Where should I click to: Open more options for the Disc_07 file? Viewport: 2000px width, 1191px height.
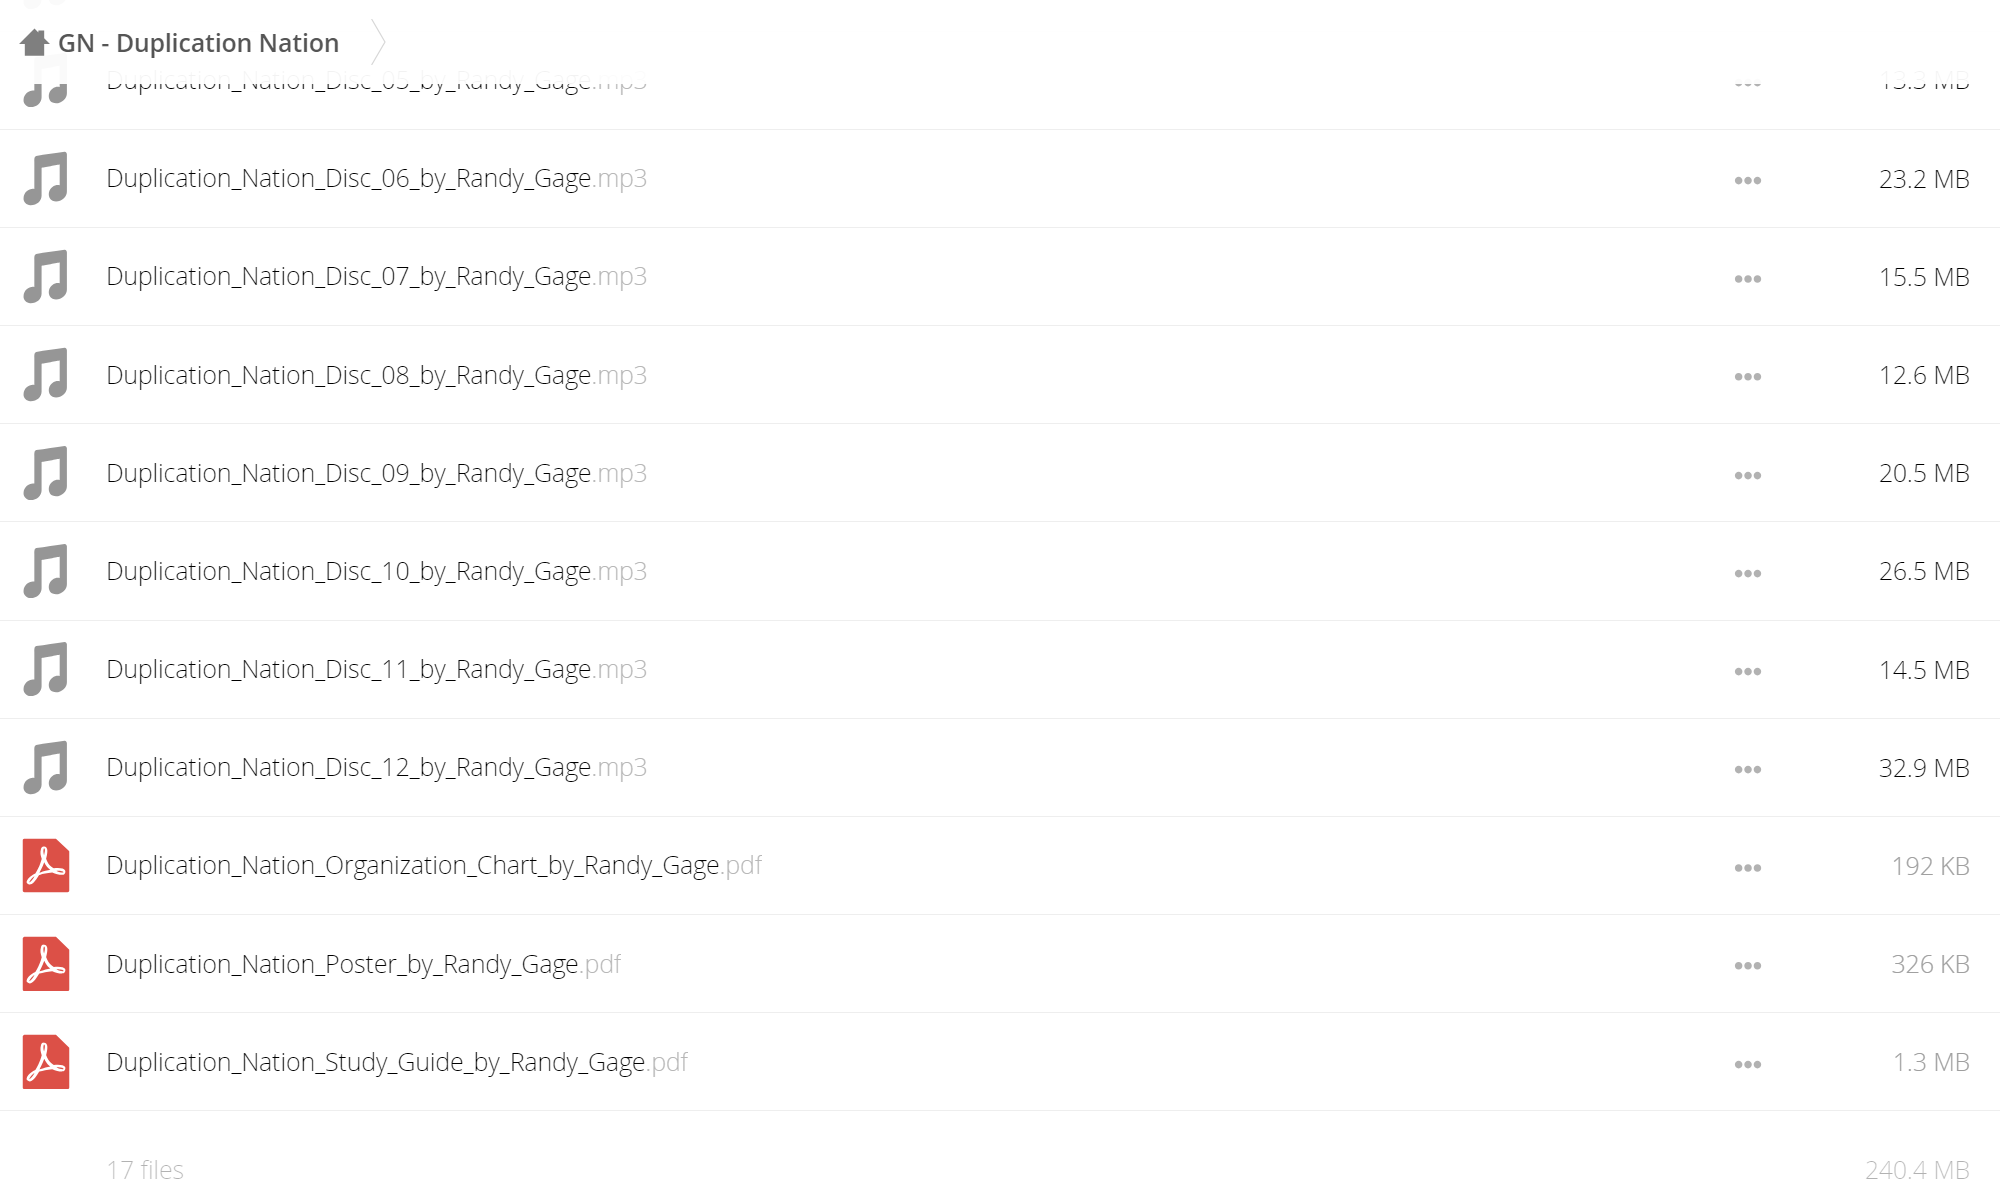coord(1747,278)
